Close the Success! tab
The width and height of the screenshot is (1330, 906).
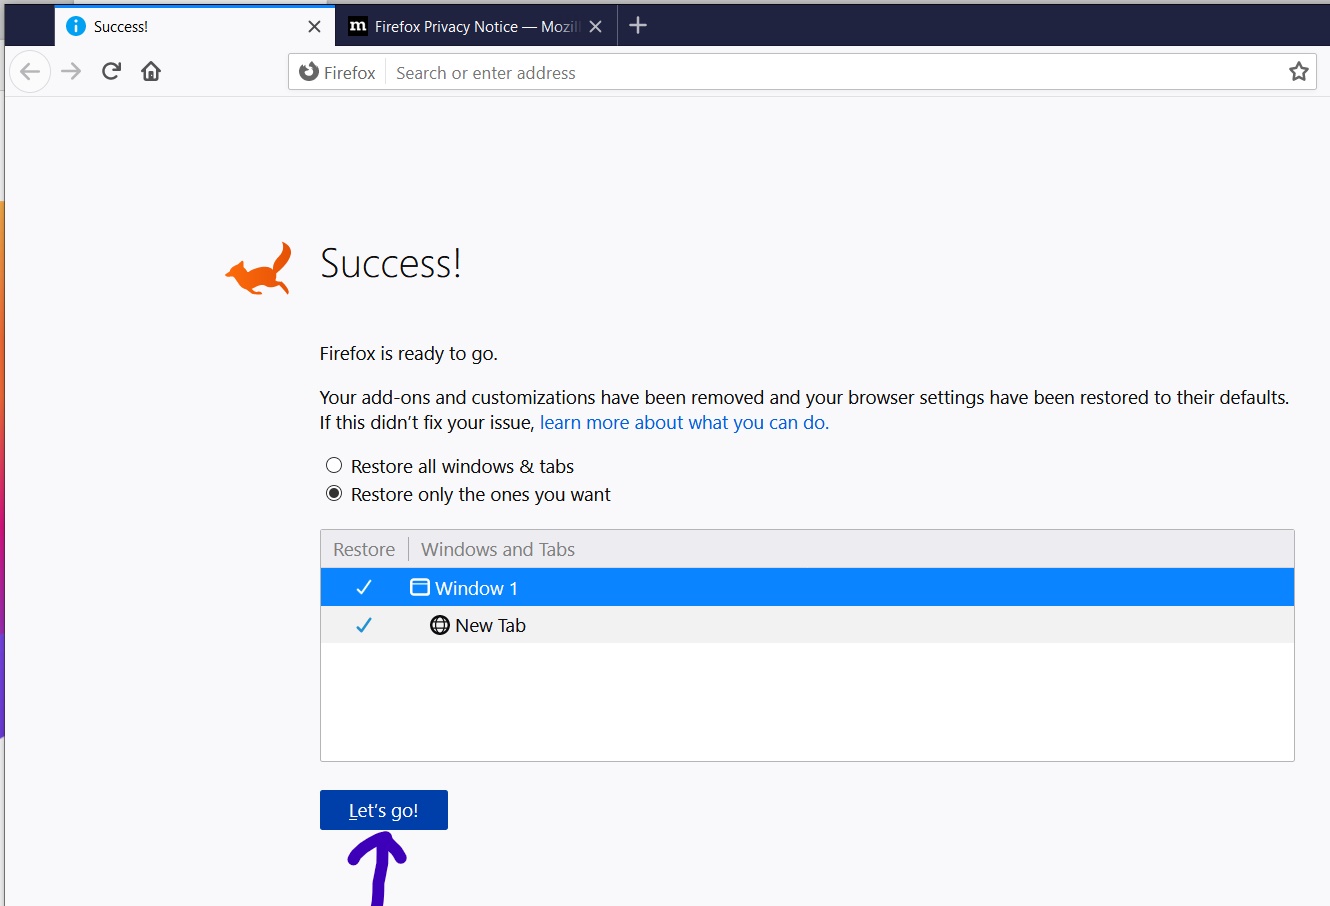pyautogui.click(x=314, y=27)
